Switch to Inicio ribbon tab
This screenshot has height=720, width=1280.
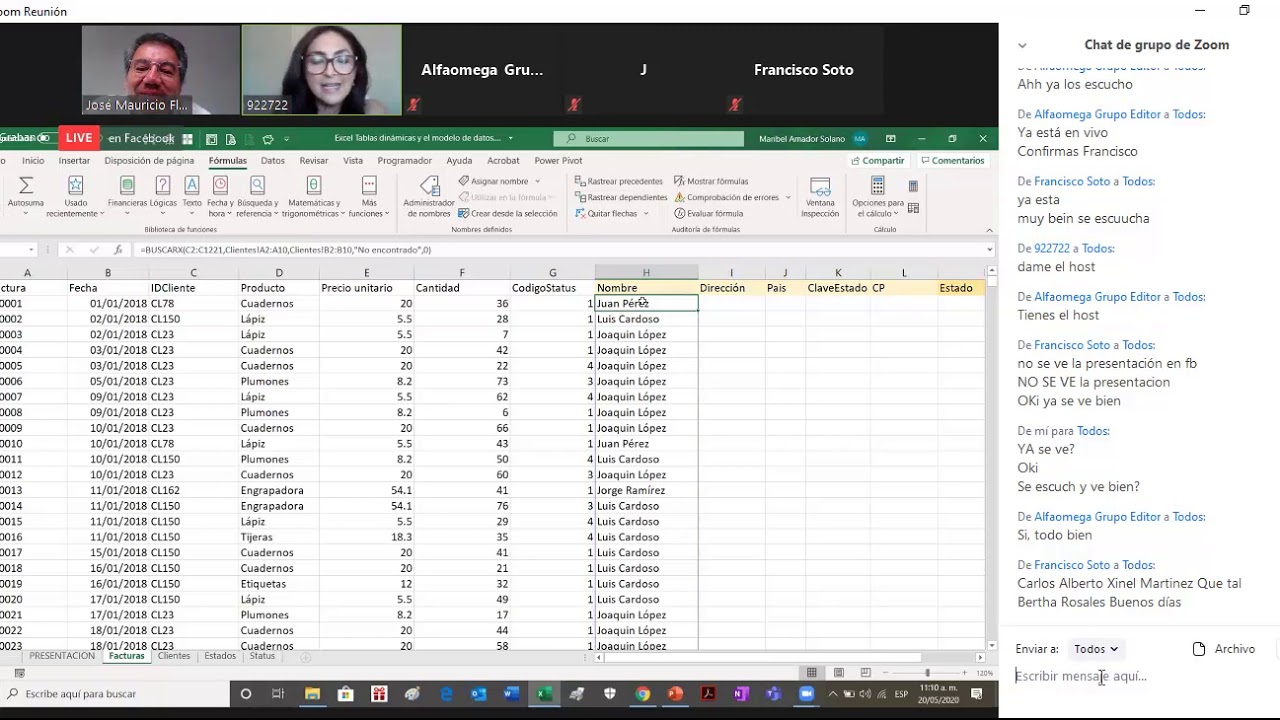33,160
